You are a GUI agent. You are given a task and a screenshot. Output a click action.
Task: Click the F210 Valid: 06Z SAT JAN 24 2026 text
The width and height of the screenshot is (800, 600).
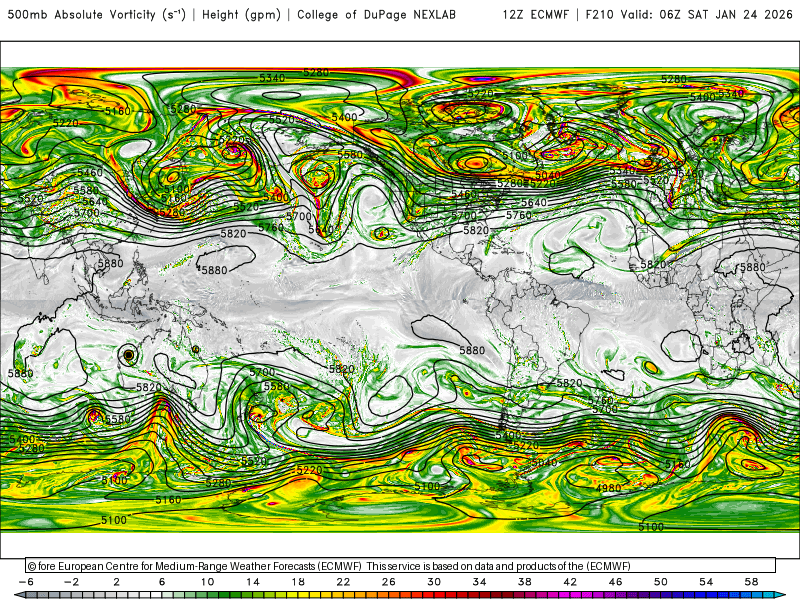coord(689,15)
